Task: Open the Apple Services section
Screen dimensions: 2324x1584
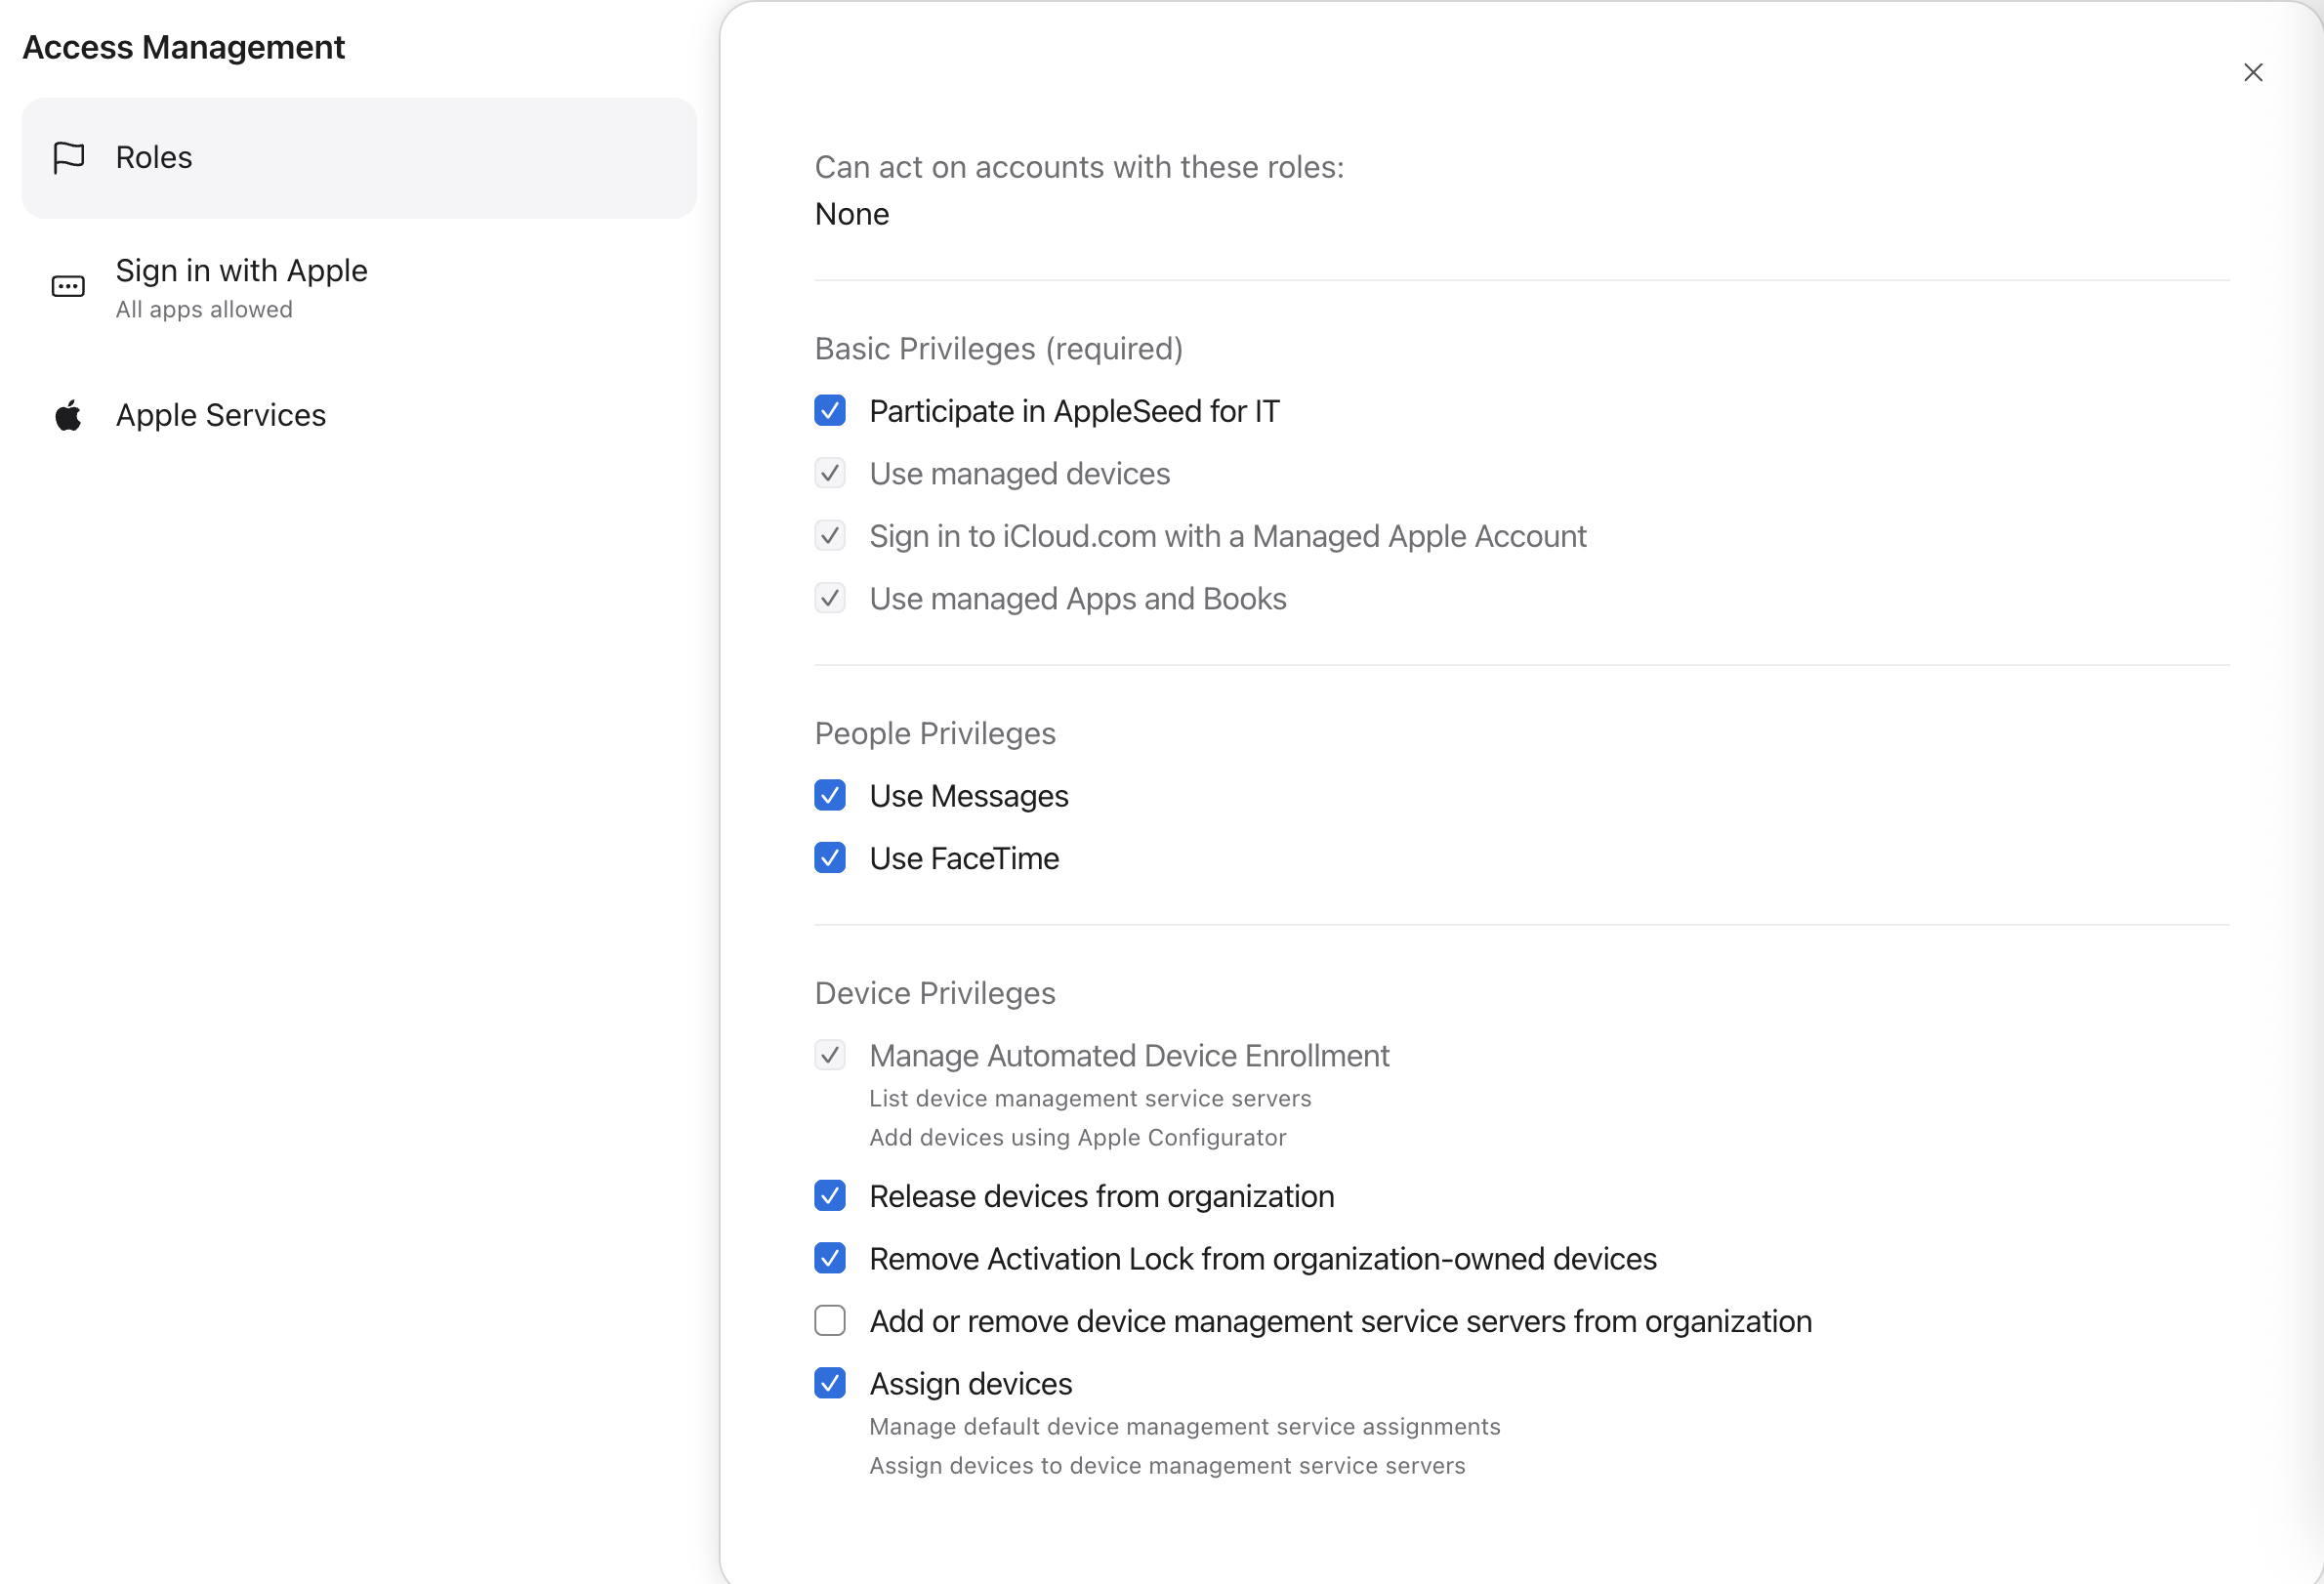Action: pos(359,415)
